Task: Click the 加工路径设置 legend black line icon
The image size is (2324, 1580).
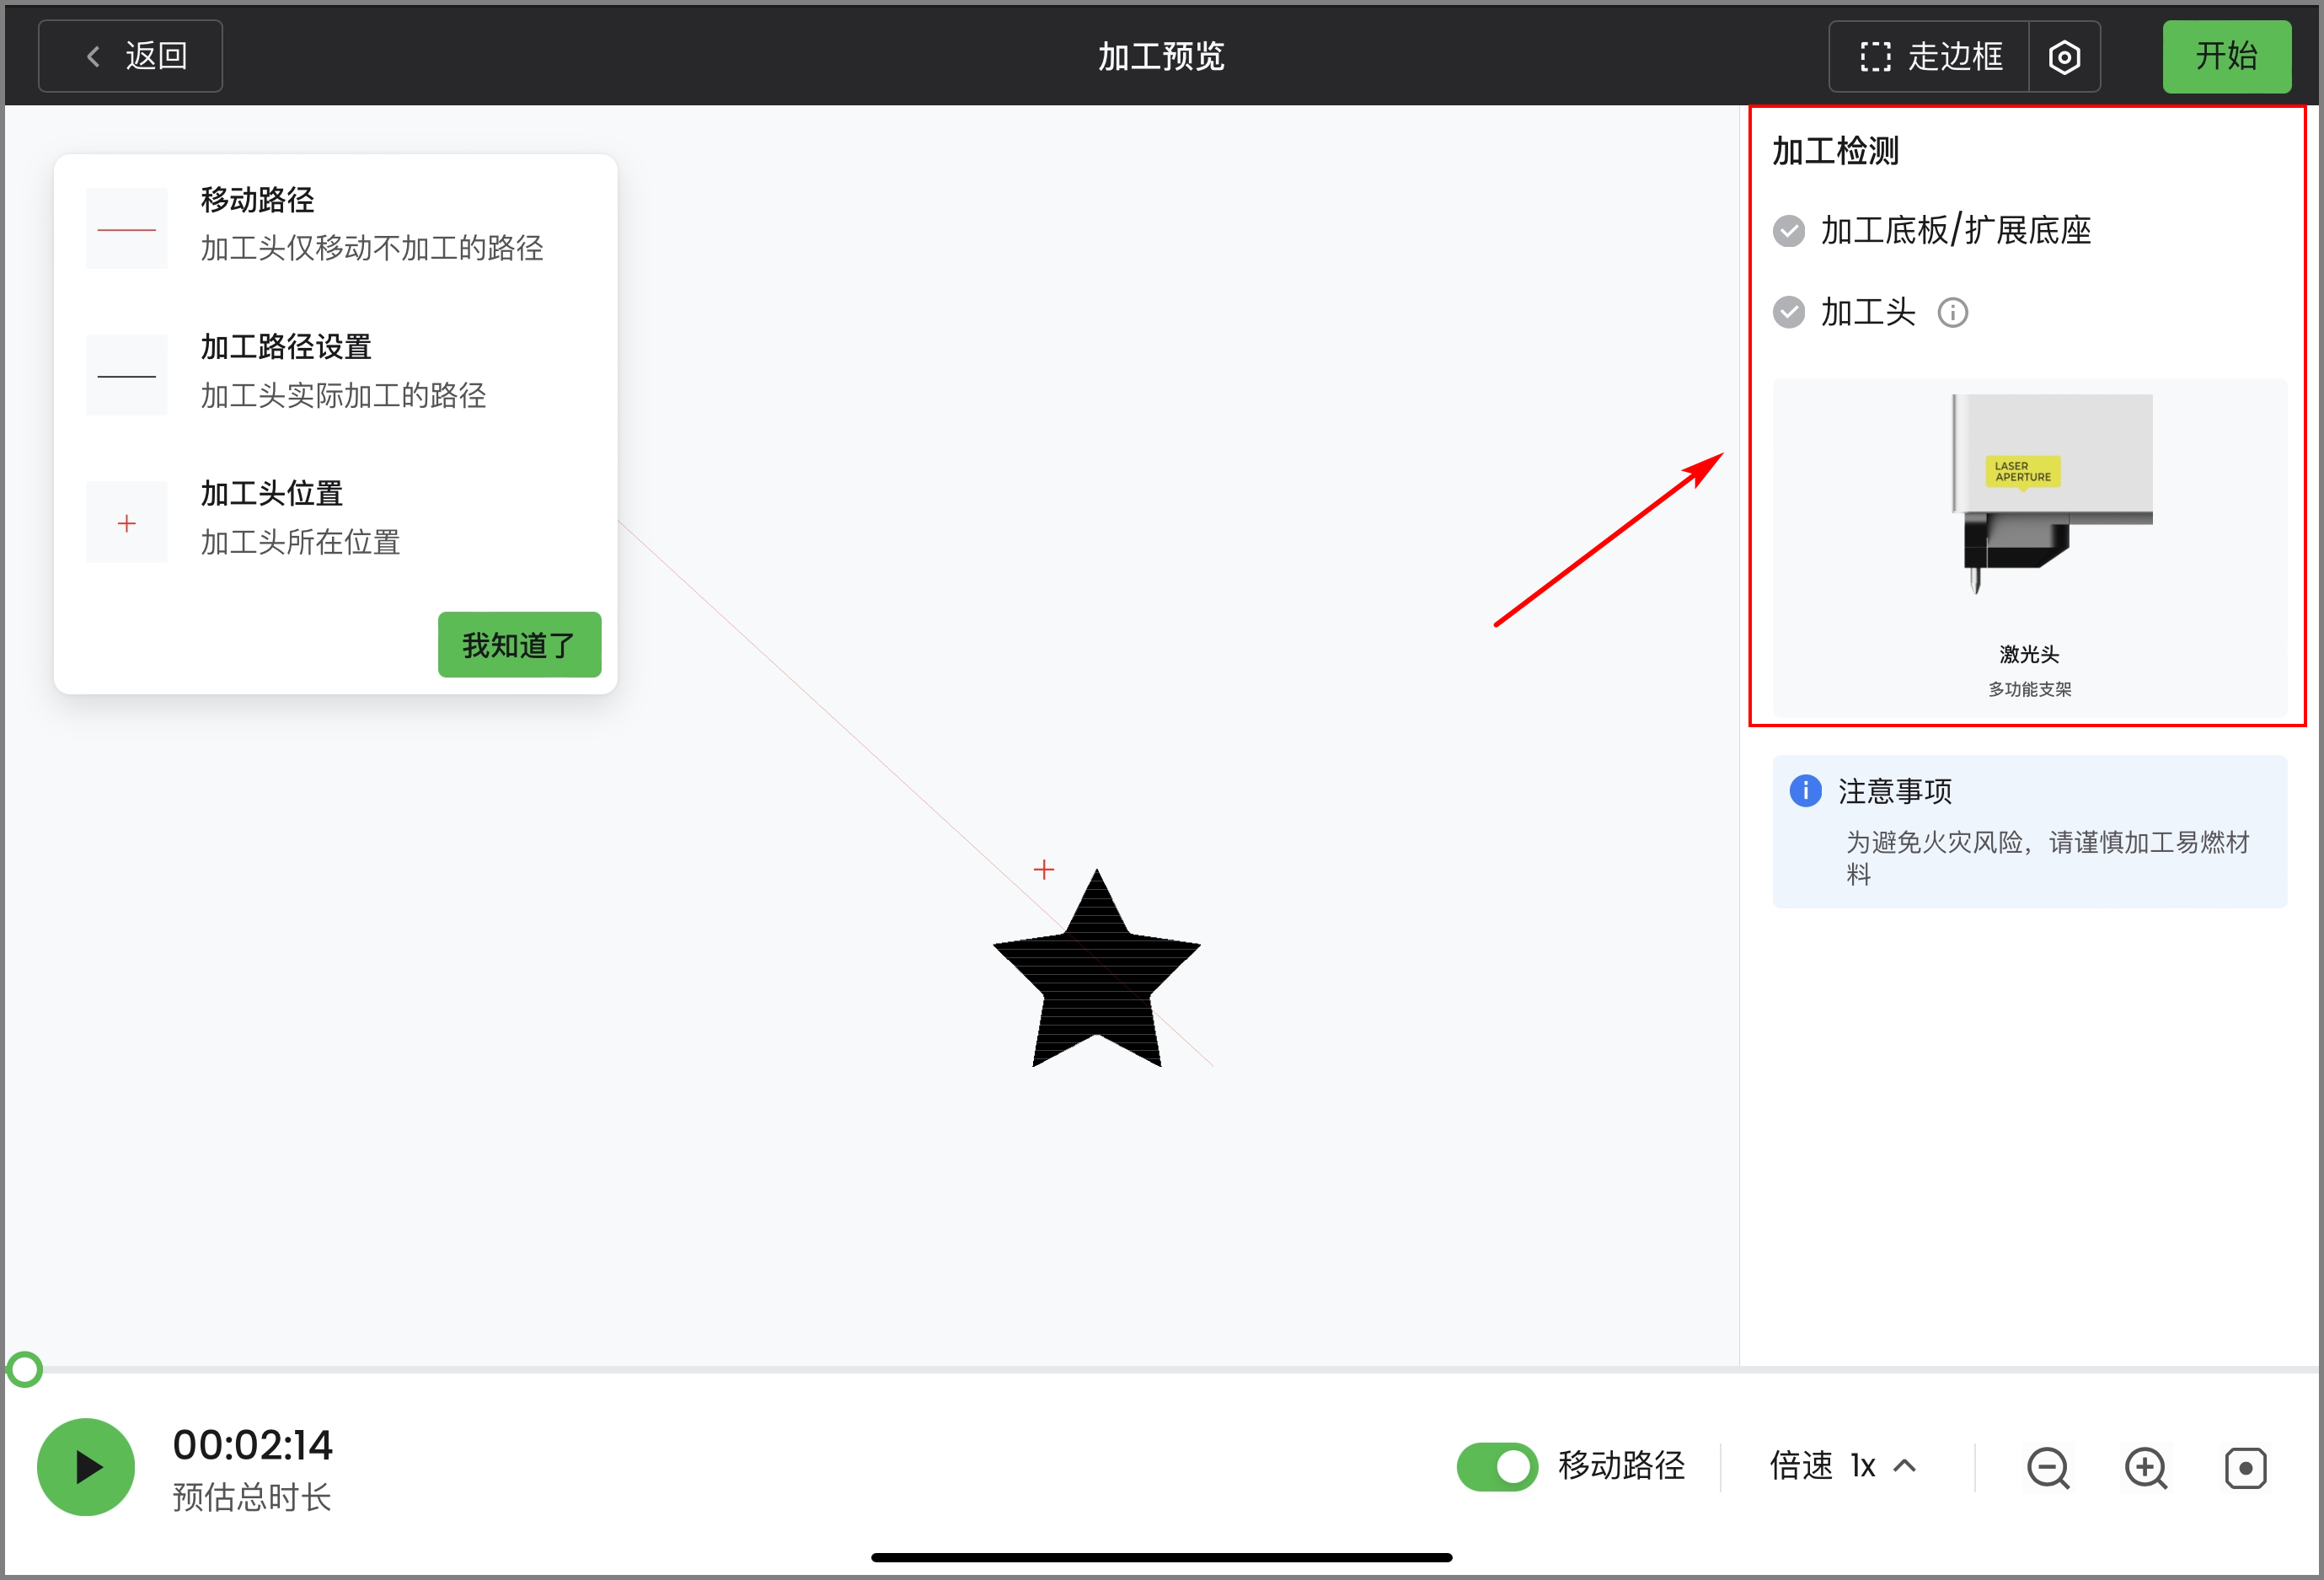Action: (127, 376)
